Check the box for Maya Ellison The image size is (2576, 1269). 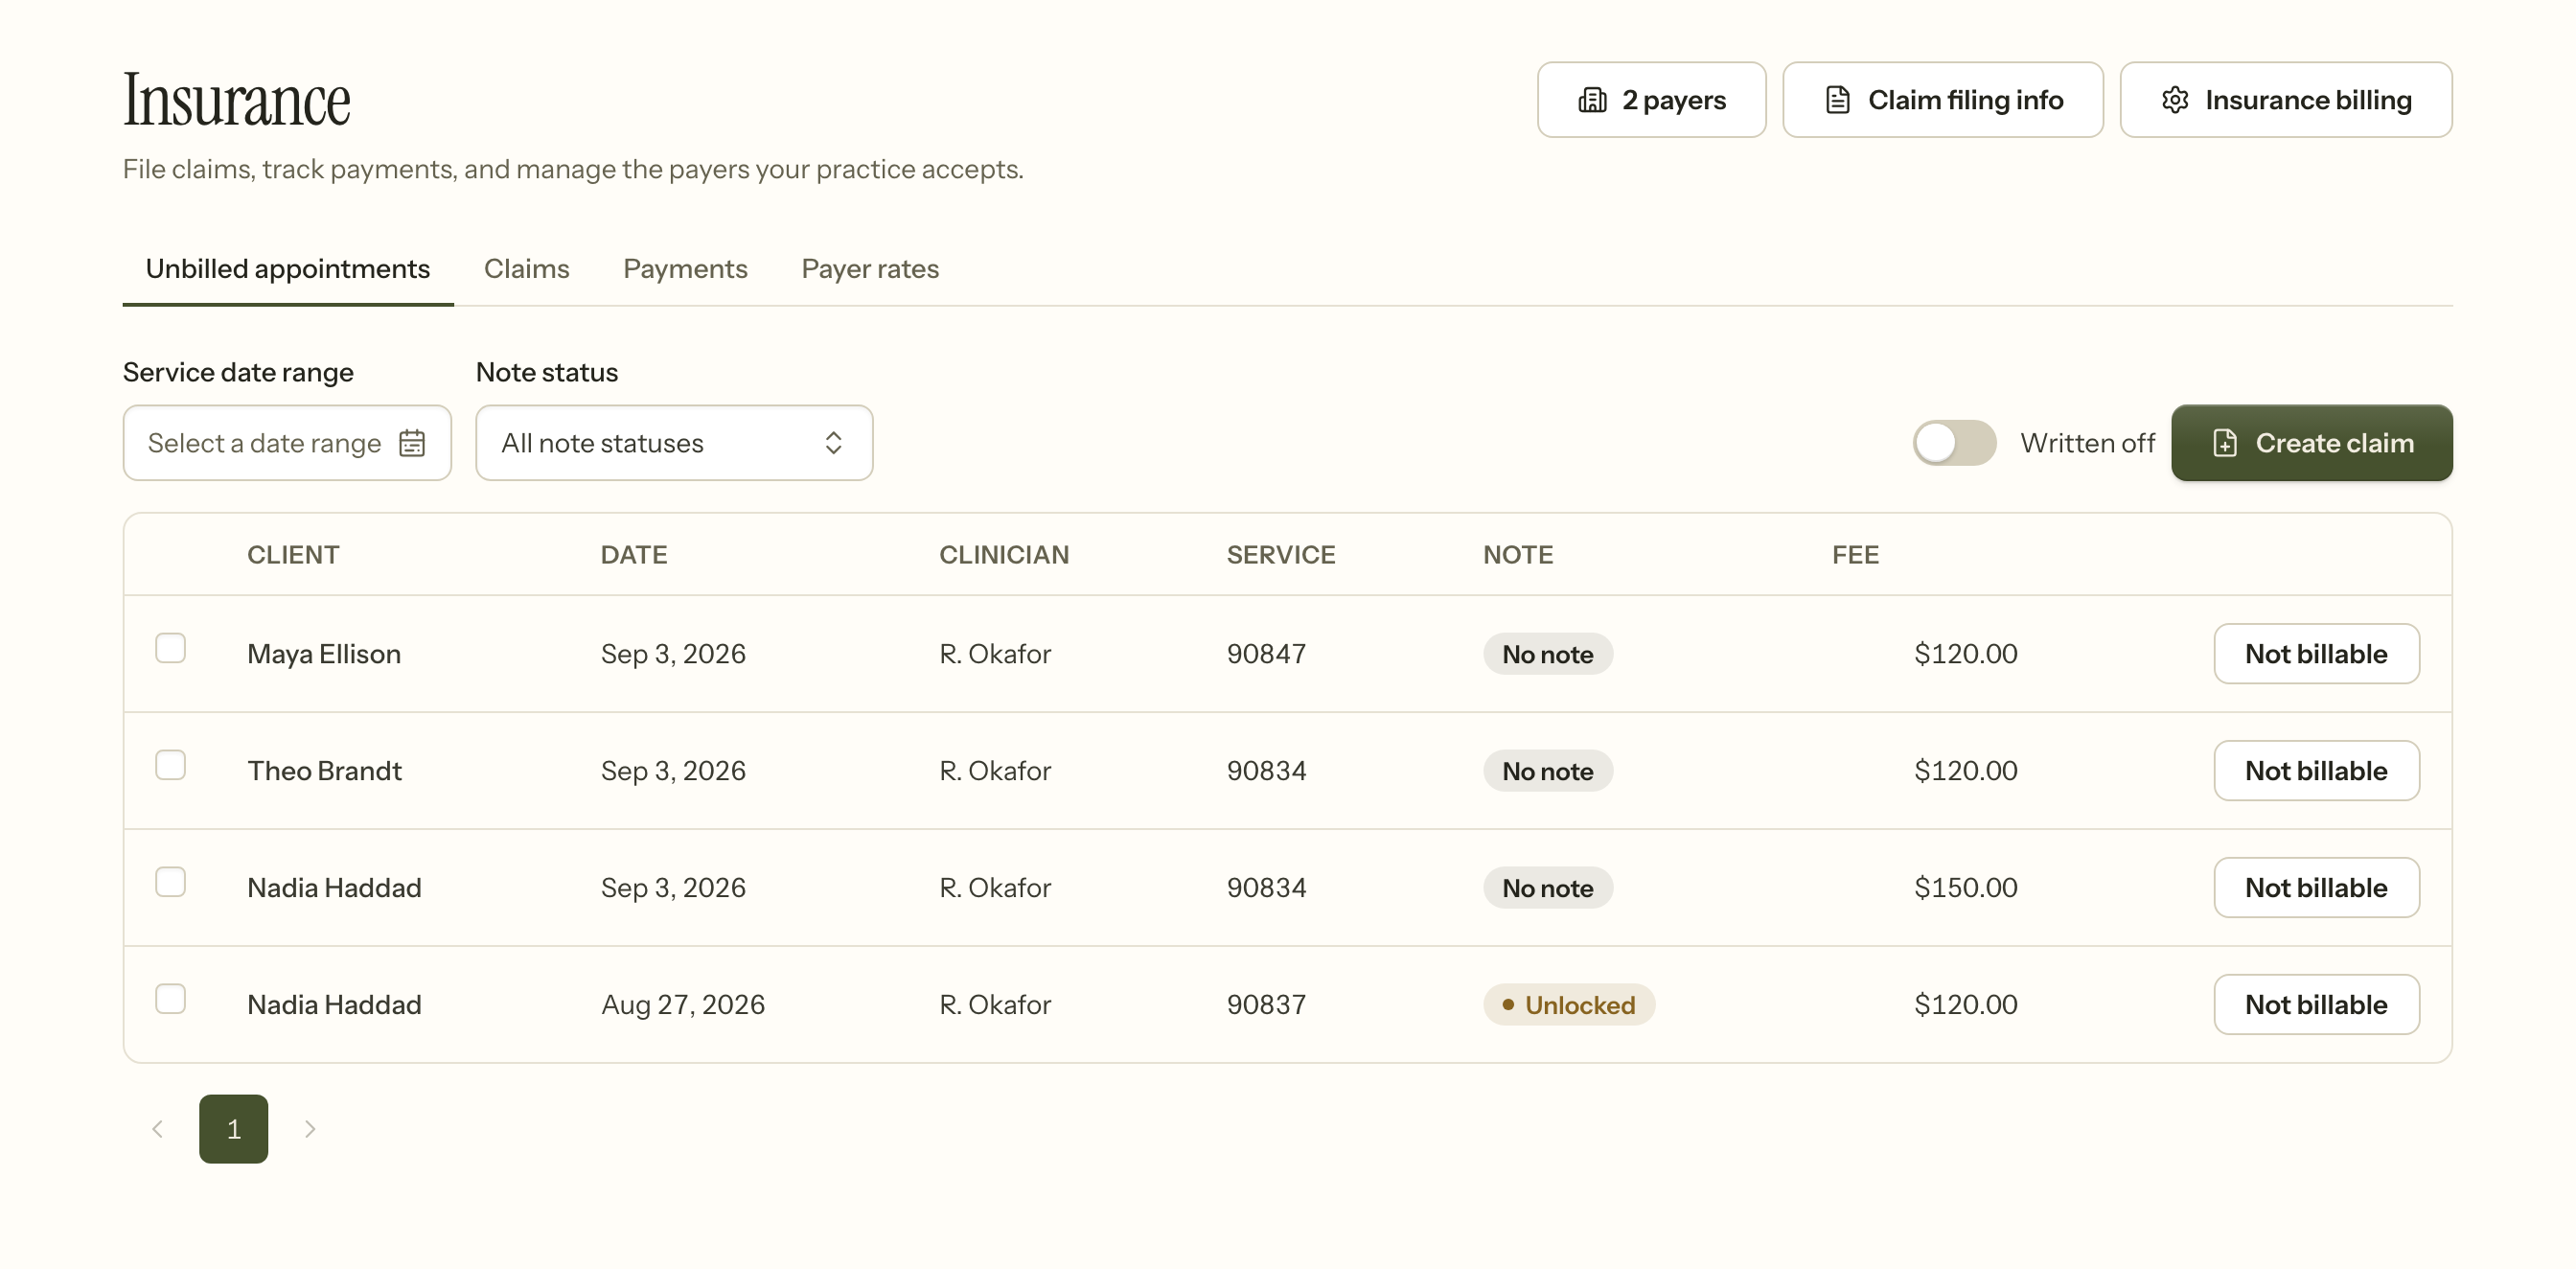tap(171, 648)
